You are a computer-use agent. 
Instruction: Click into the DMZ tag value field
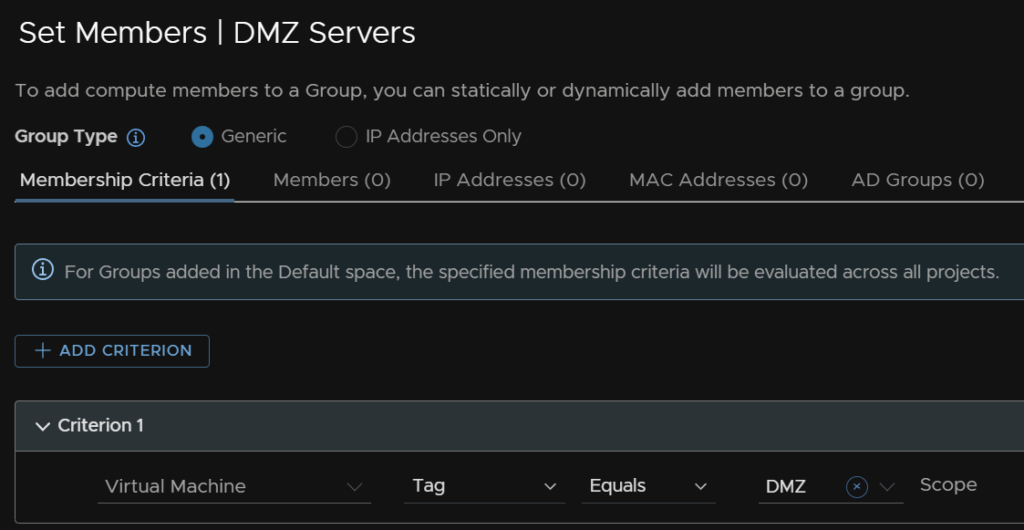click(x=795, y=486)
